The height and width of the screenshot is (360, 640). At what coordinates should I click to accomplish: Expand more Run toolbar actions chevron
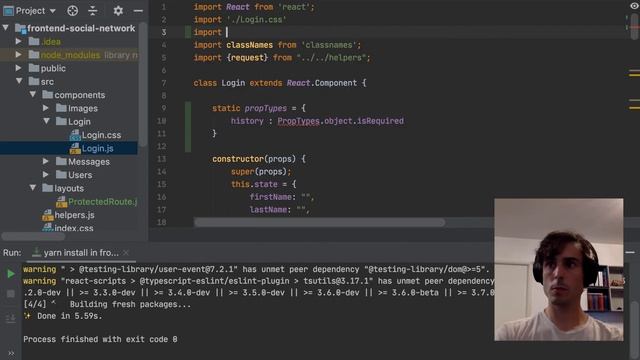(x=11, y=353)
